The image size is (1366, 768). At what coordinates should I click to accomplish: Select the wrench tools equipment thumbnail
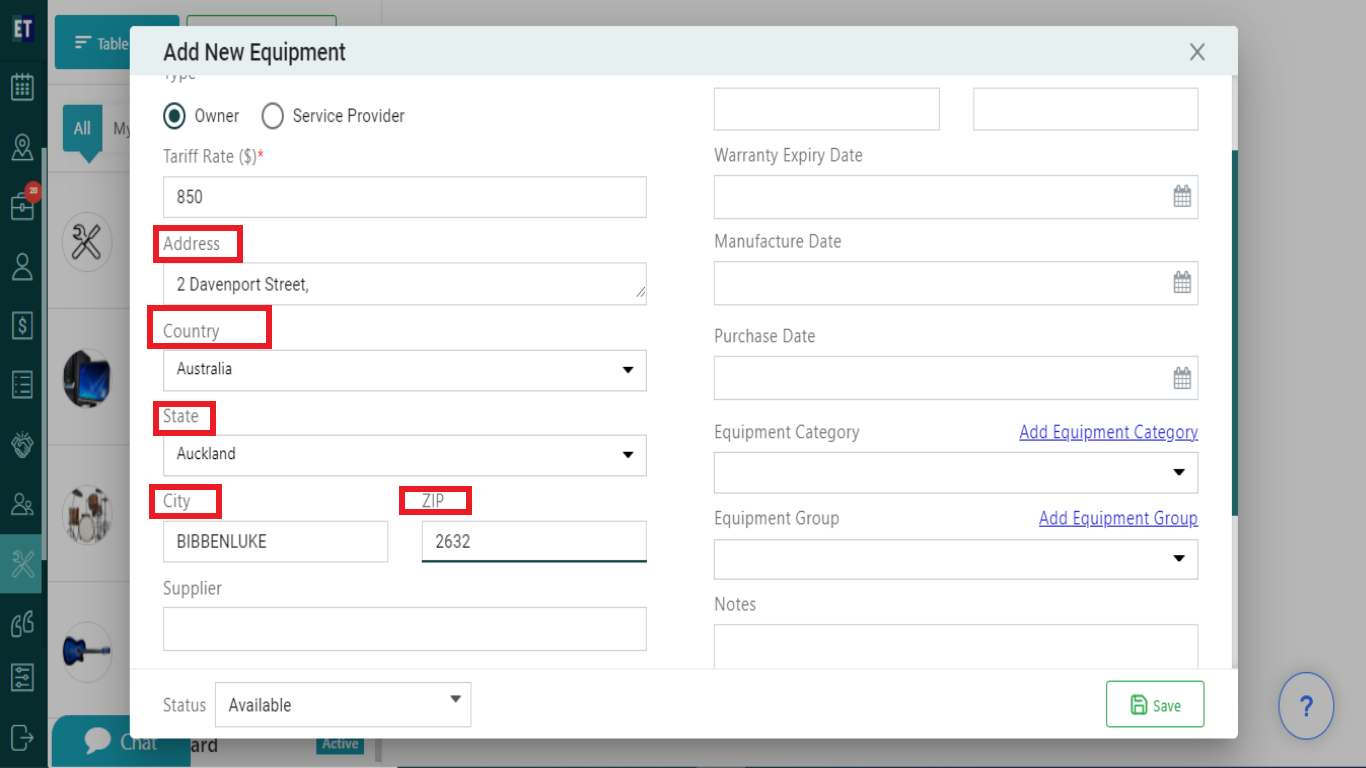(x=87, y=242)
